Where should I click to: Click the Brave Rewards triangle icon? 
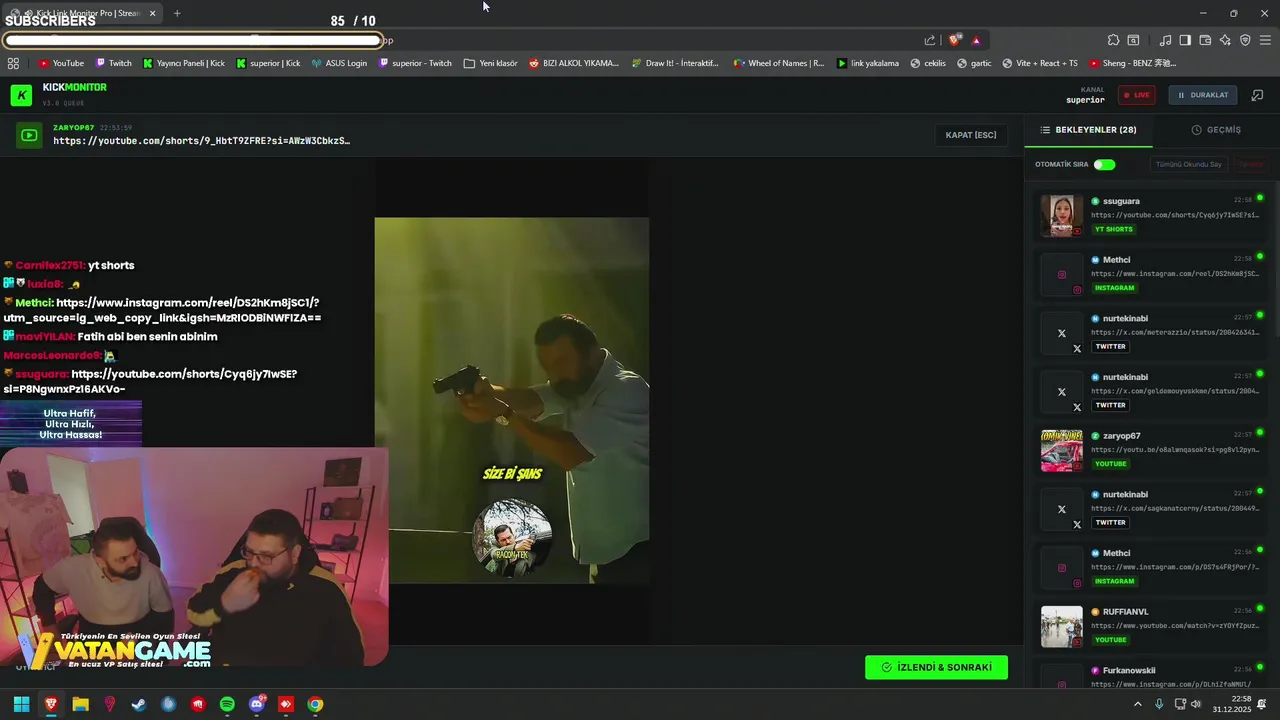[976, 40]
